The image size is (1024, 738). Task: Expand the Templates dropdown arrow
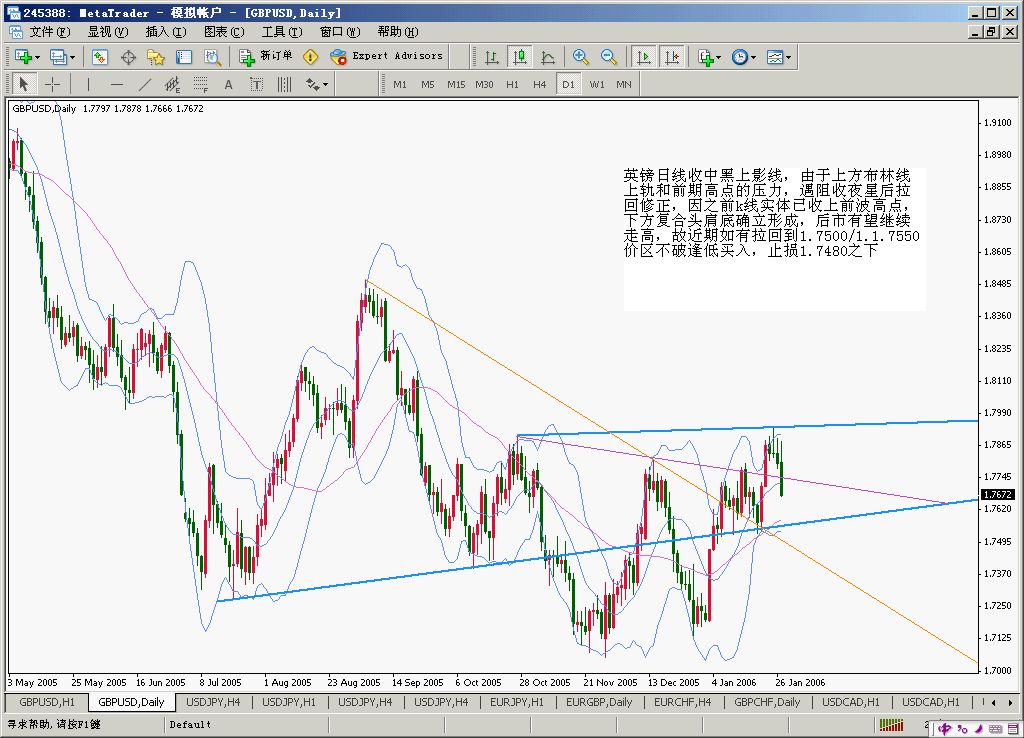(x=788, y=57)
